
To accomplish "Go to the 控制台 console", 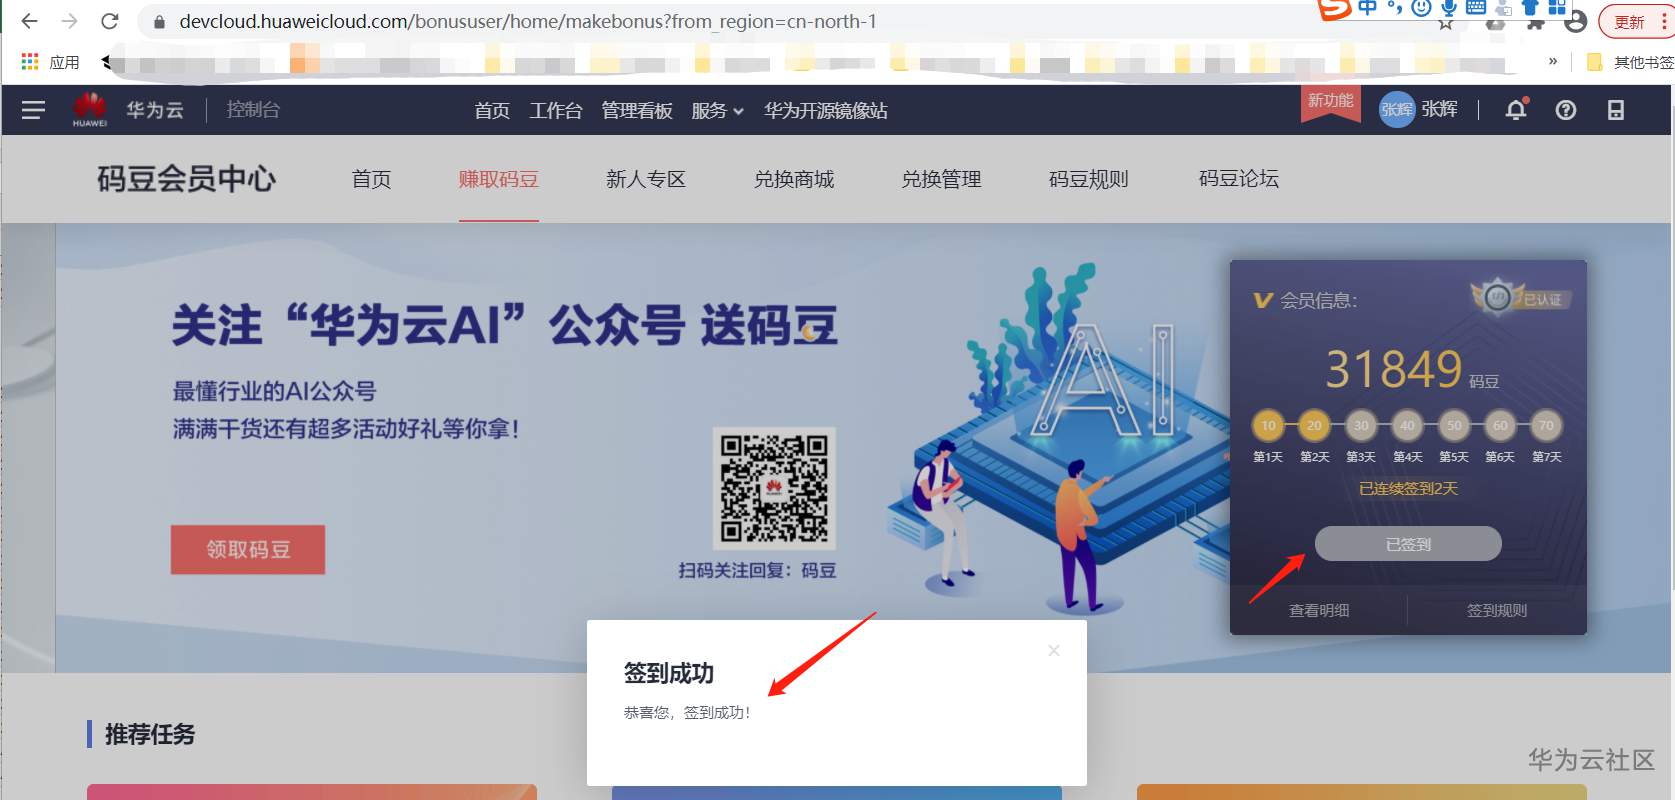I will pyautogui.click(x=253, y=110).
